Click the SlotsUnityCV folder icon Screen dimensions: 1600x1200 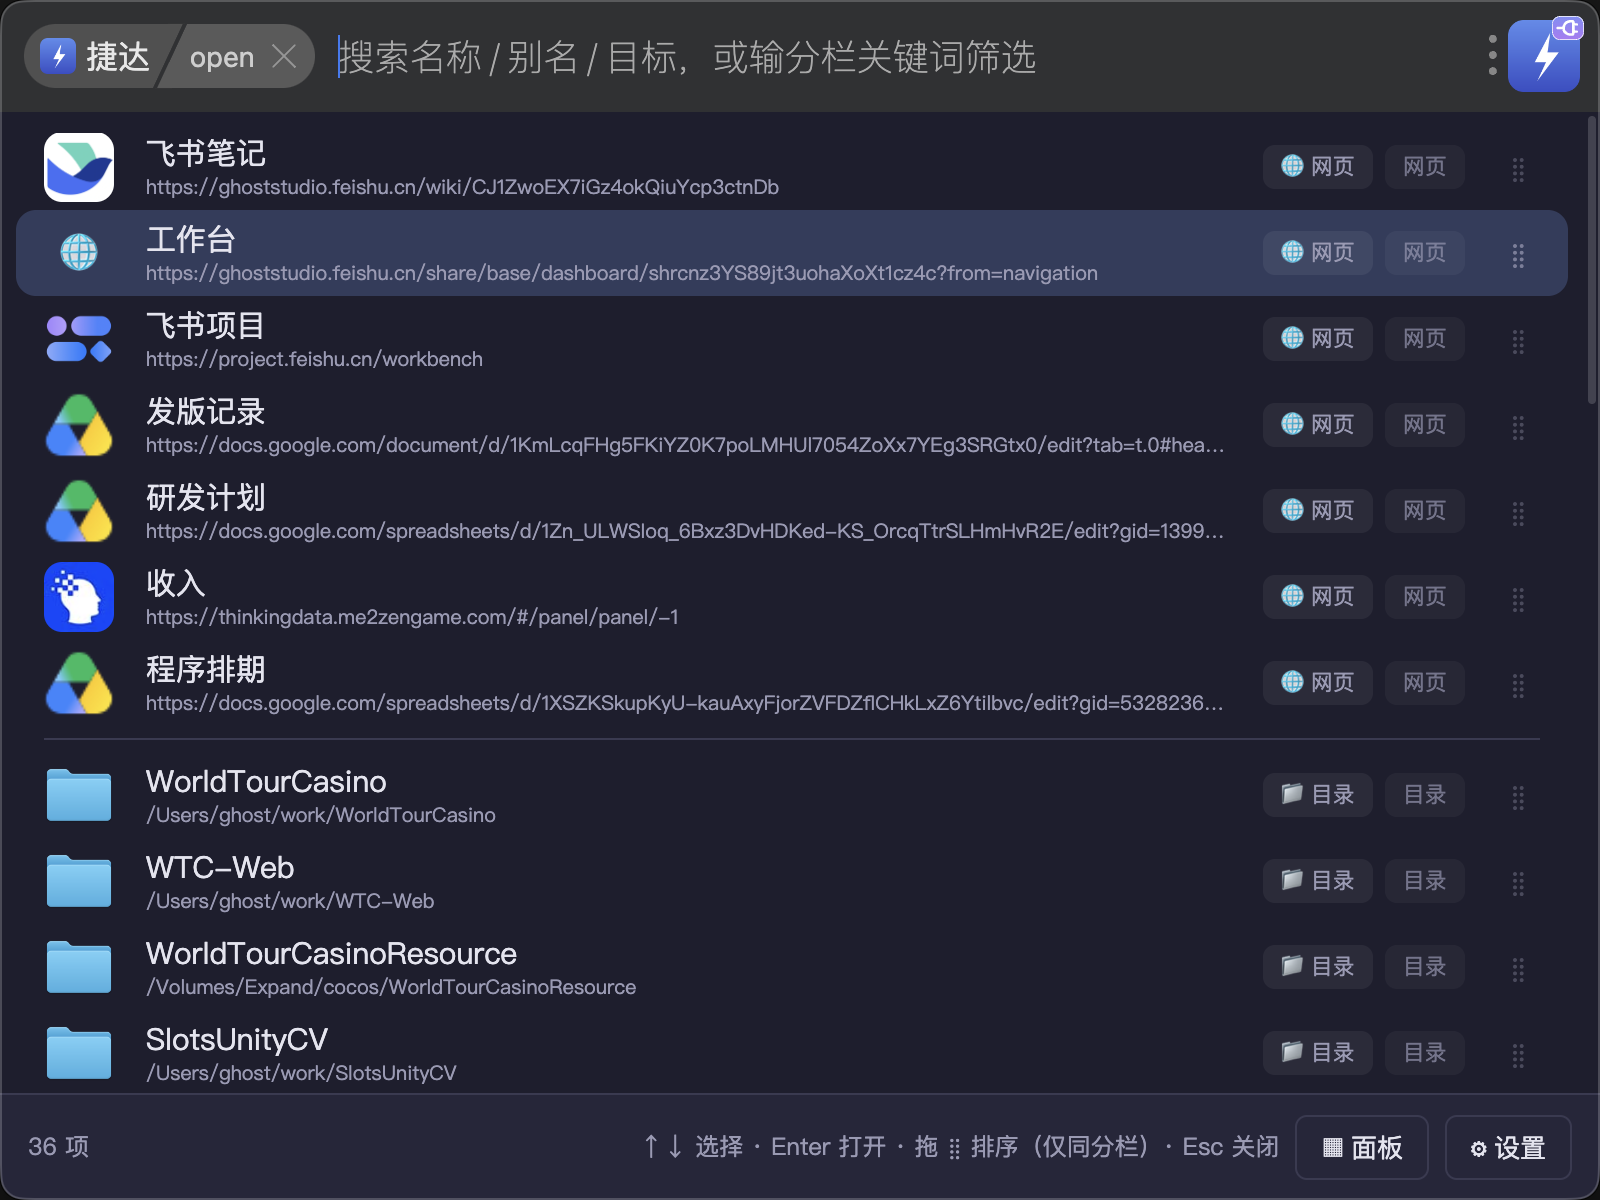tap(79, 1053)
